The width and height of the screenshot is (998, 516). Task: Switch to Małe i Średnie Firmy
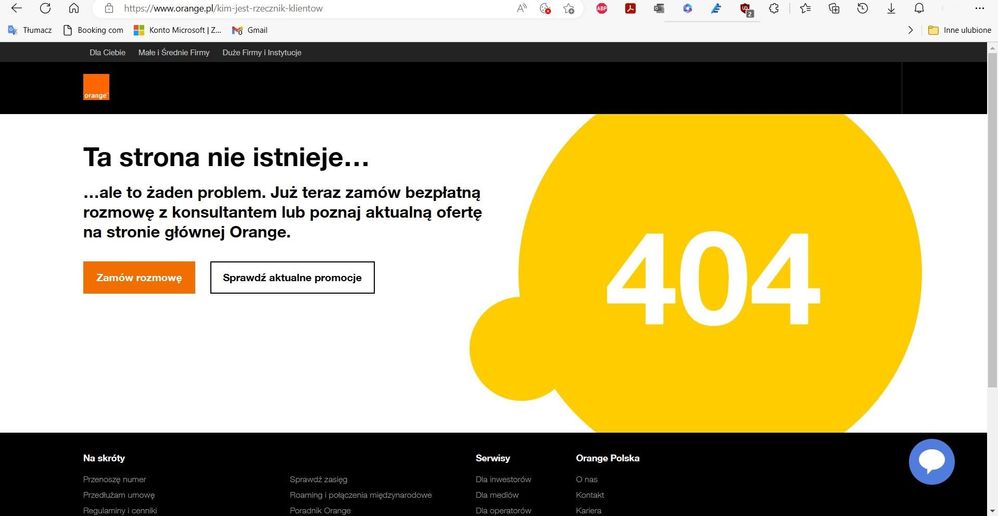point(174,52)
